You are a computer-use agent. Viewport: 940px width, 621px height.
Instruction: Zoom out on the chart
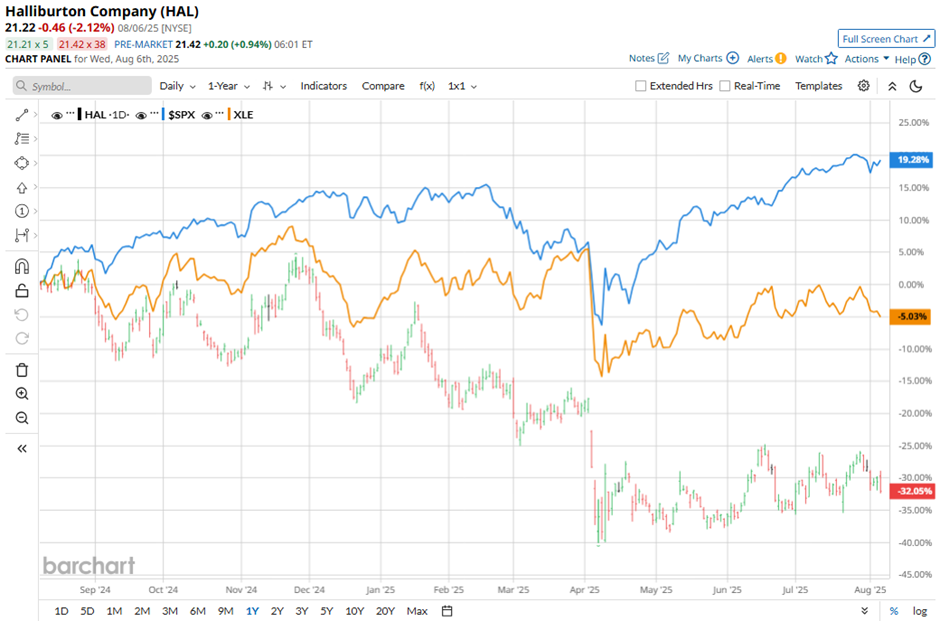coord(22,418)
